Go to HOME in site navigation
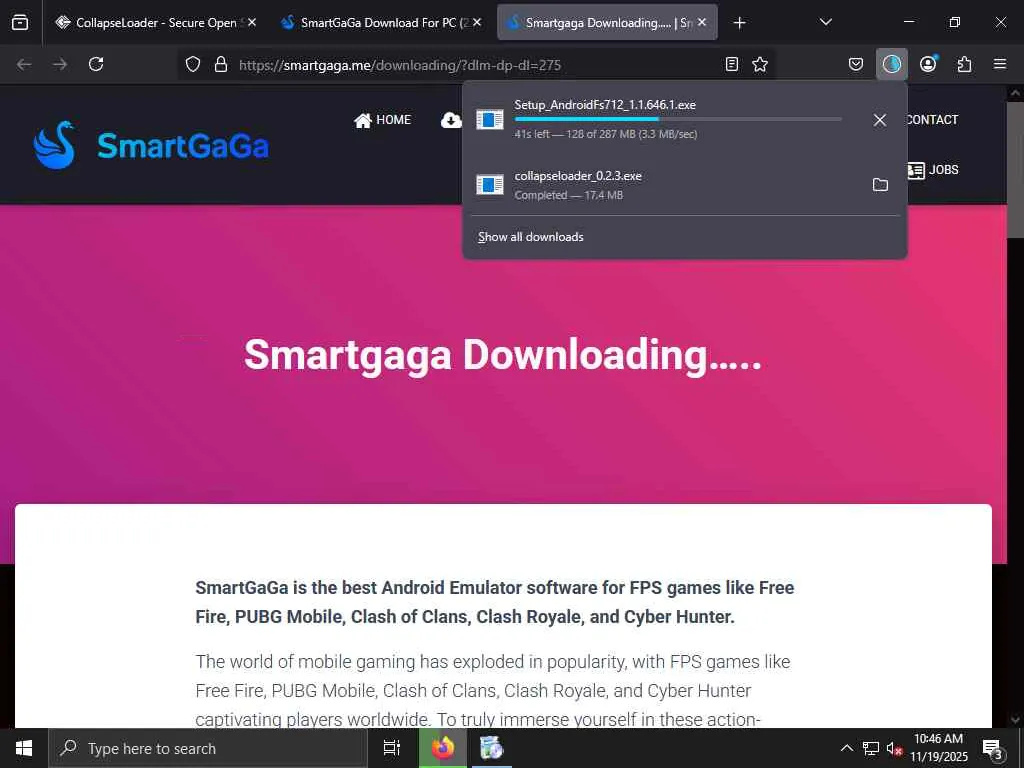The image size is (1024, 768). pos(382,120)
